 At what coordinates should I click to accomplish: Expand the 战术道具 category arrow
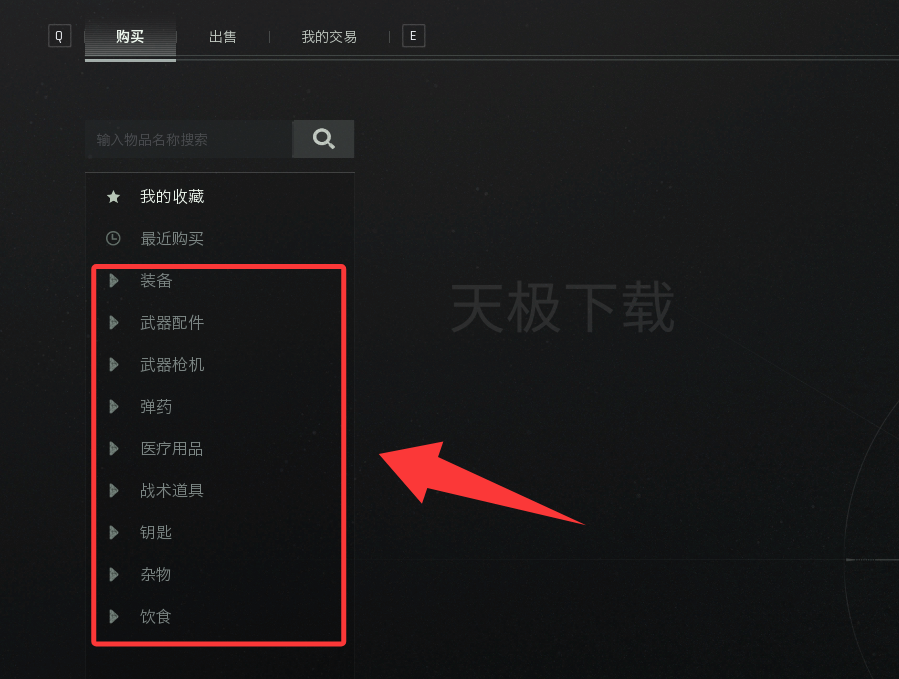(x=114, y=490)
